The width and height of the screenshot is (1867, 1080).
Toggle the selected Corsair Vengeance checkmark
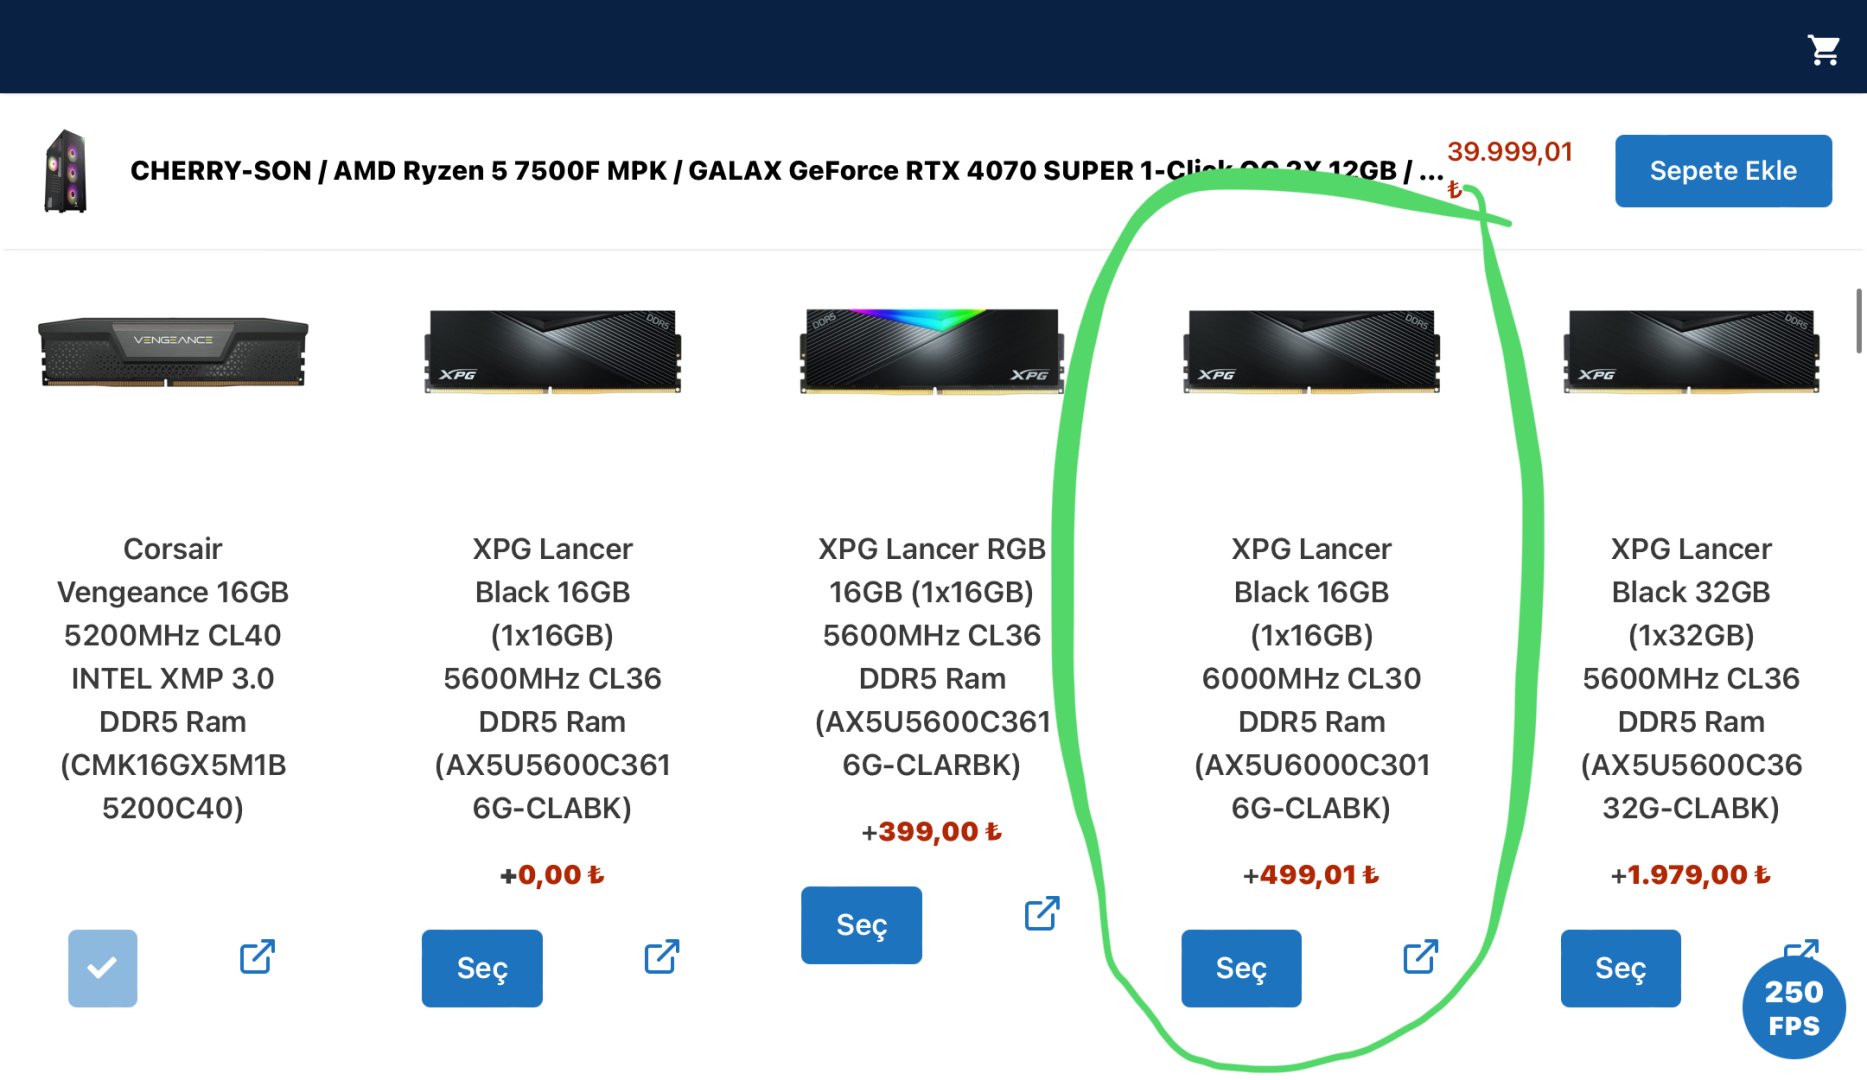(x=103, y=968)
